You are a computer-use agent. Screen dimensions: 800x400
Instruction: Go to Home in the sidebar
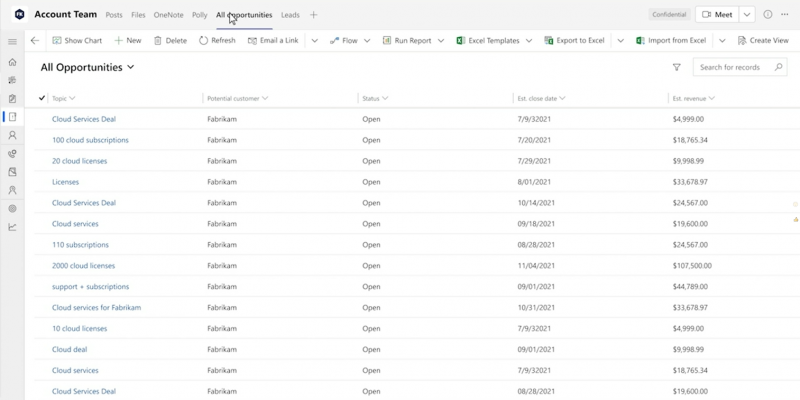coord(12,62)
